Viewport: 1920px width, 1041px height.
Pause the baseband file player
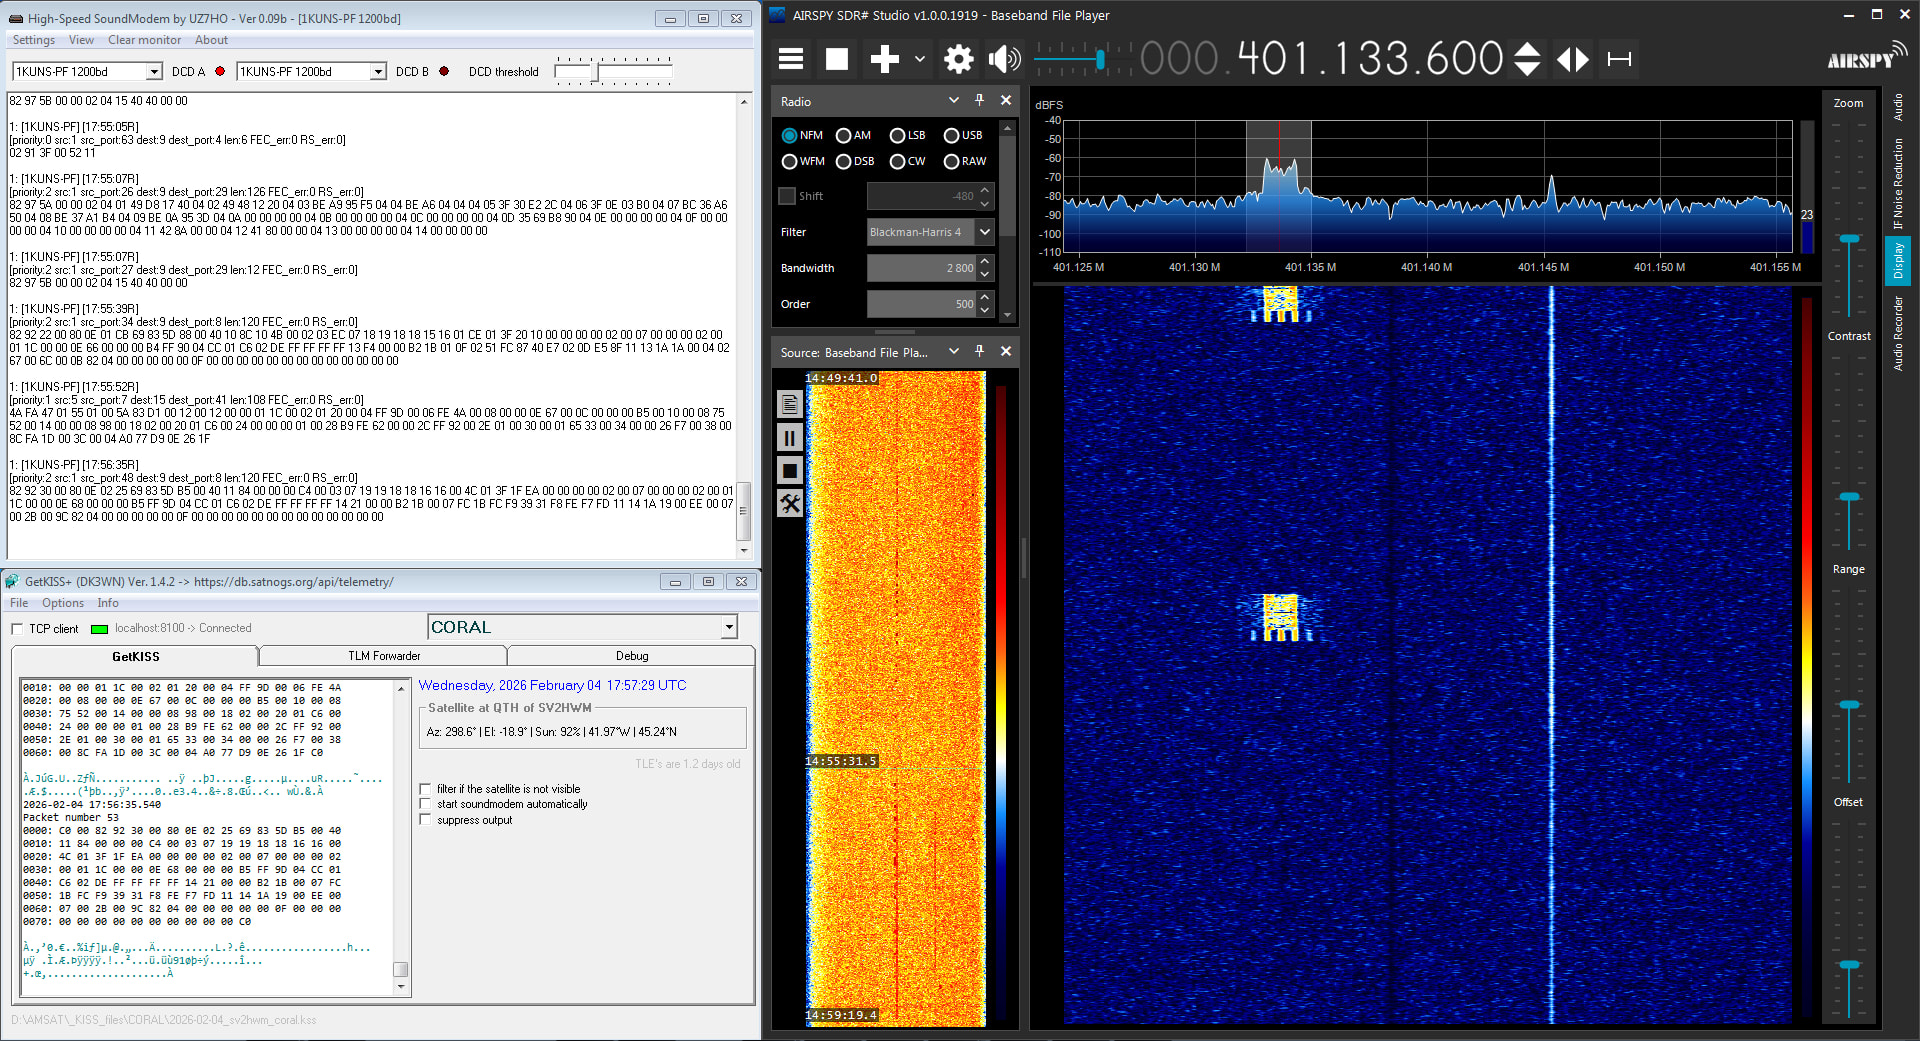tap(790, 438)
